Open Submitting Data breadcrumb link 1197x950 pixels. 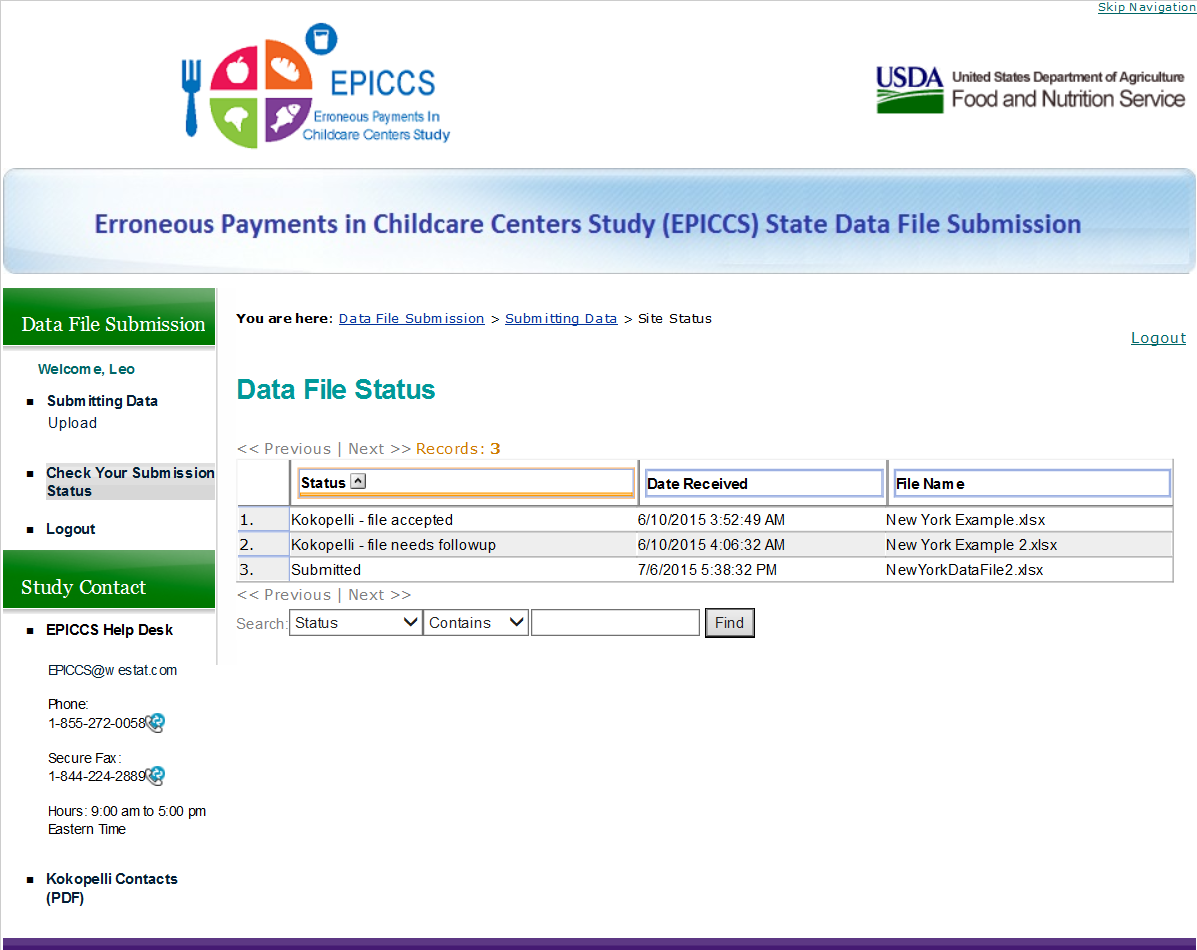[x=561, y=318]
